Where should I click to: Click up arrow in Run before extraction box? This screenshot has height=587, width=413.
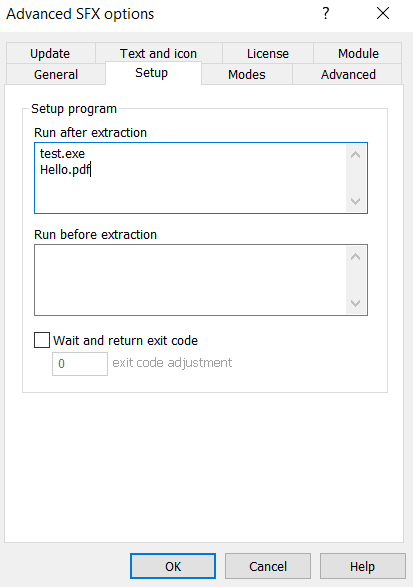[x=355, y=257]
